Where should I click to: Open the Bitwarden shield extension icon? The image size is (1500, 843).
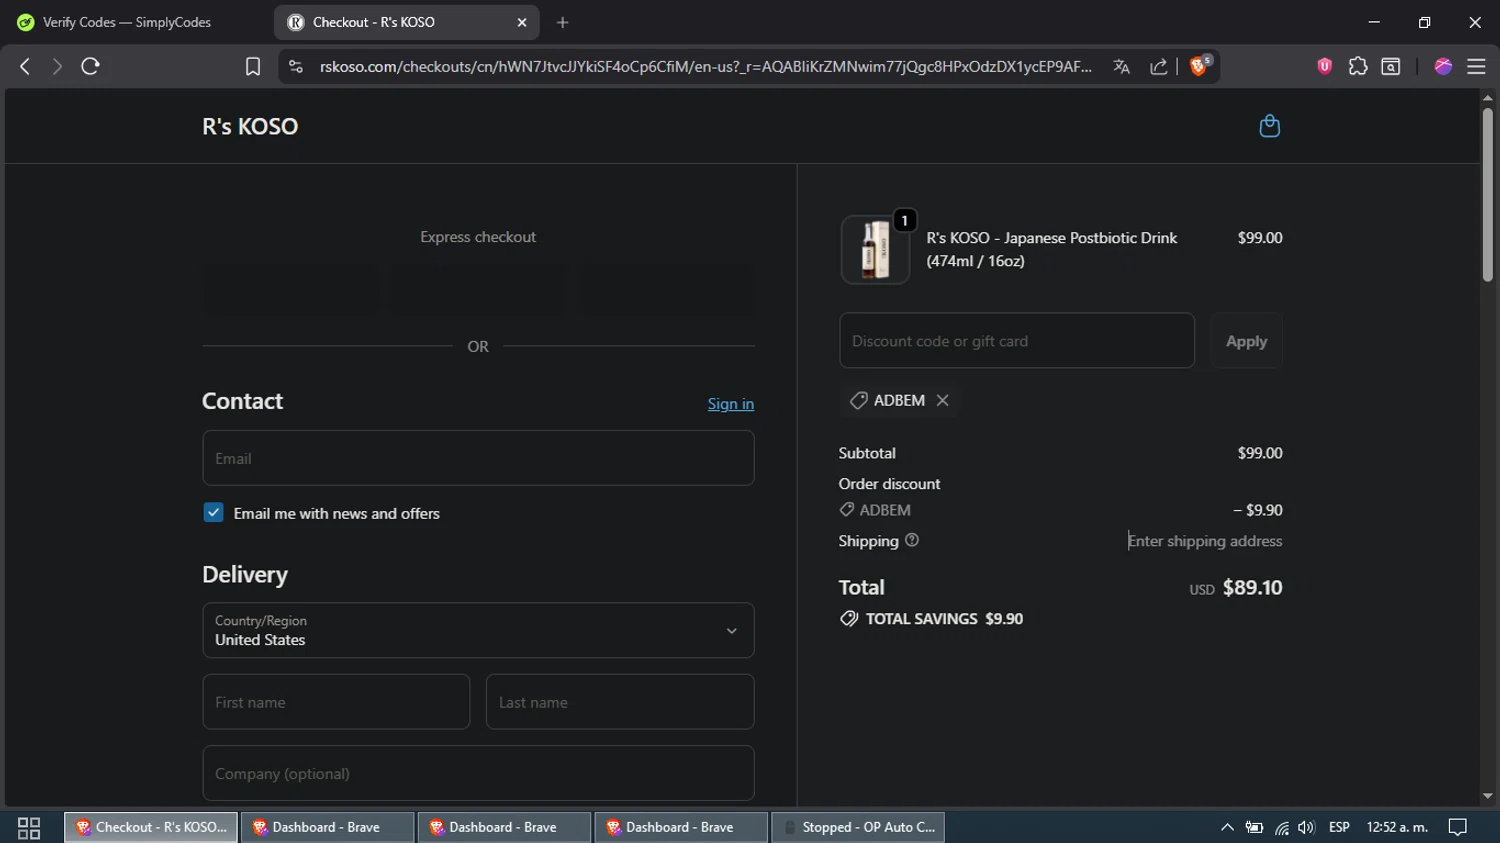(x=1325, y=66)
